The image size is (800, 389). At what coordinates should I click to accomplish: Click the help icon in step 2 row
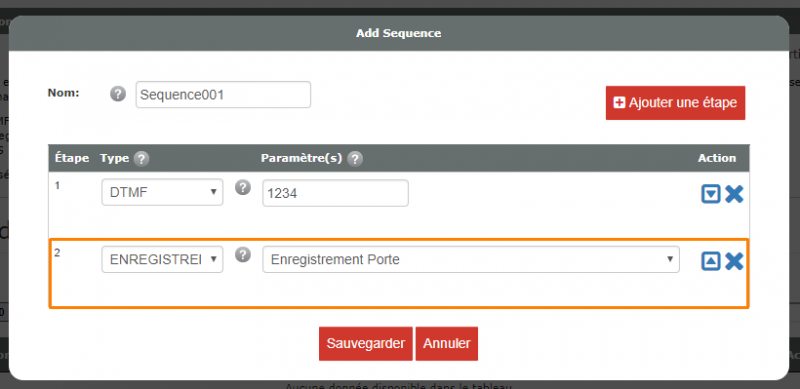point(243,254)
